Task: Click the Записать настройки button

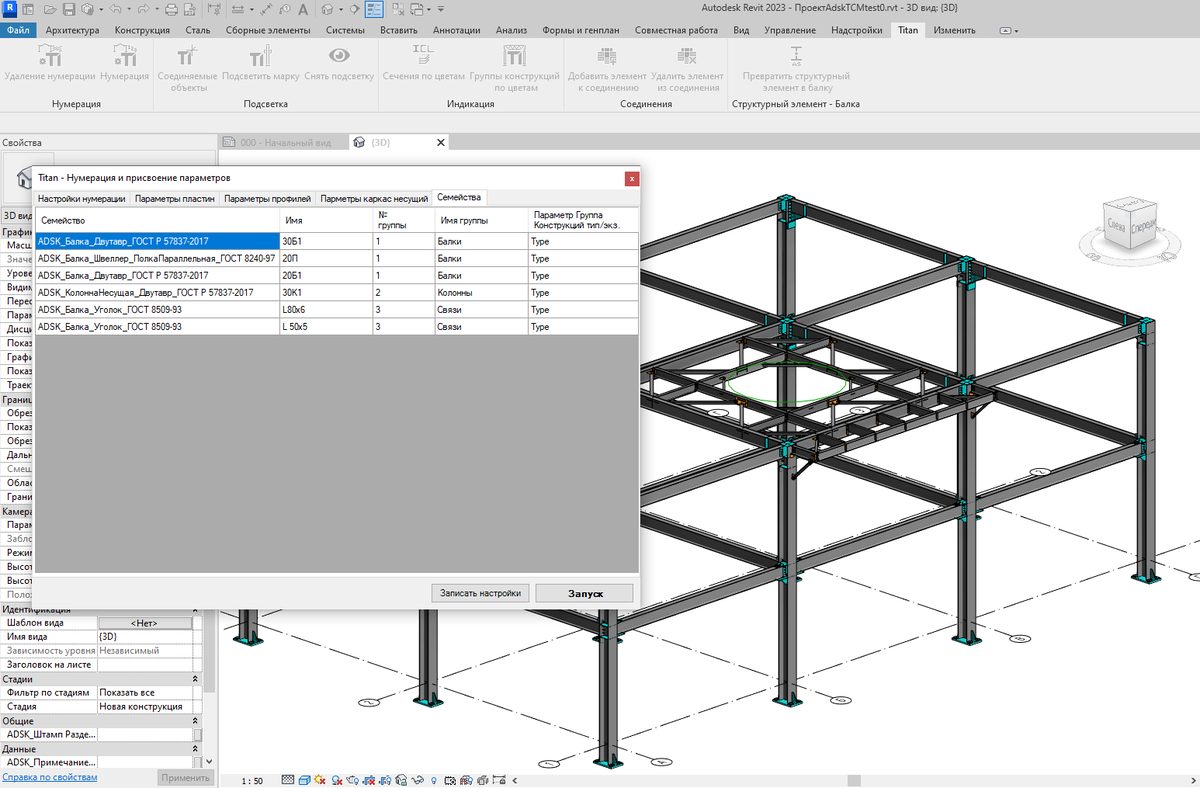Action: [480, 593]
